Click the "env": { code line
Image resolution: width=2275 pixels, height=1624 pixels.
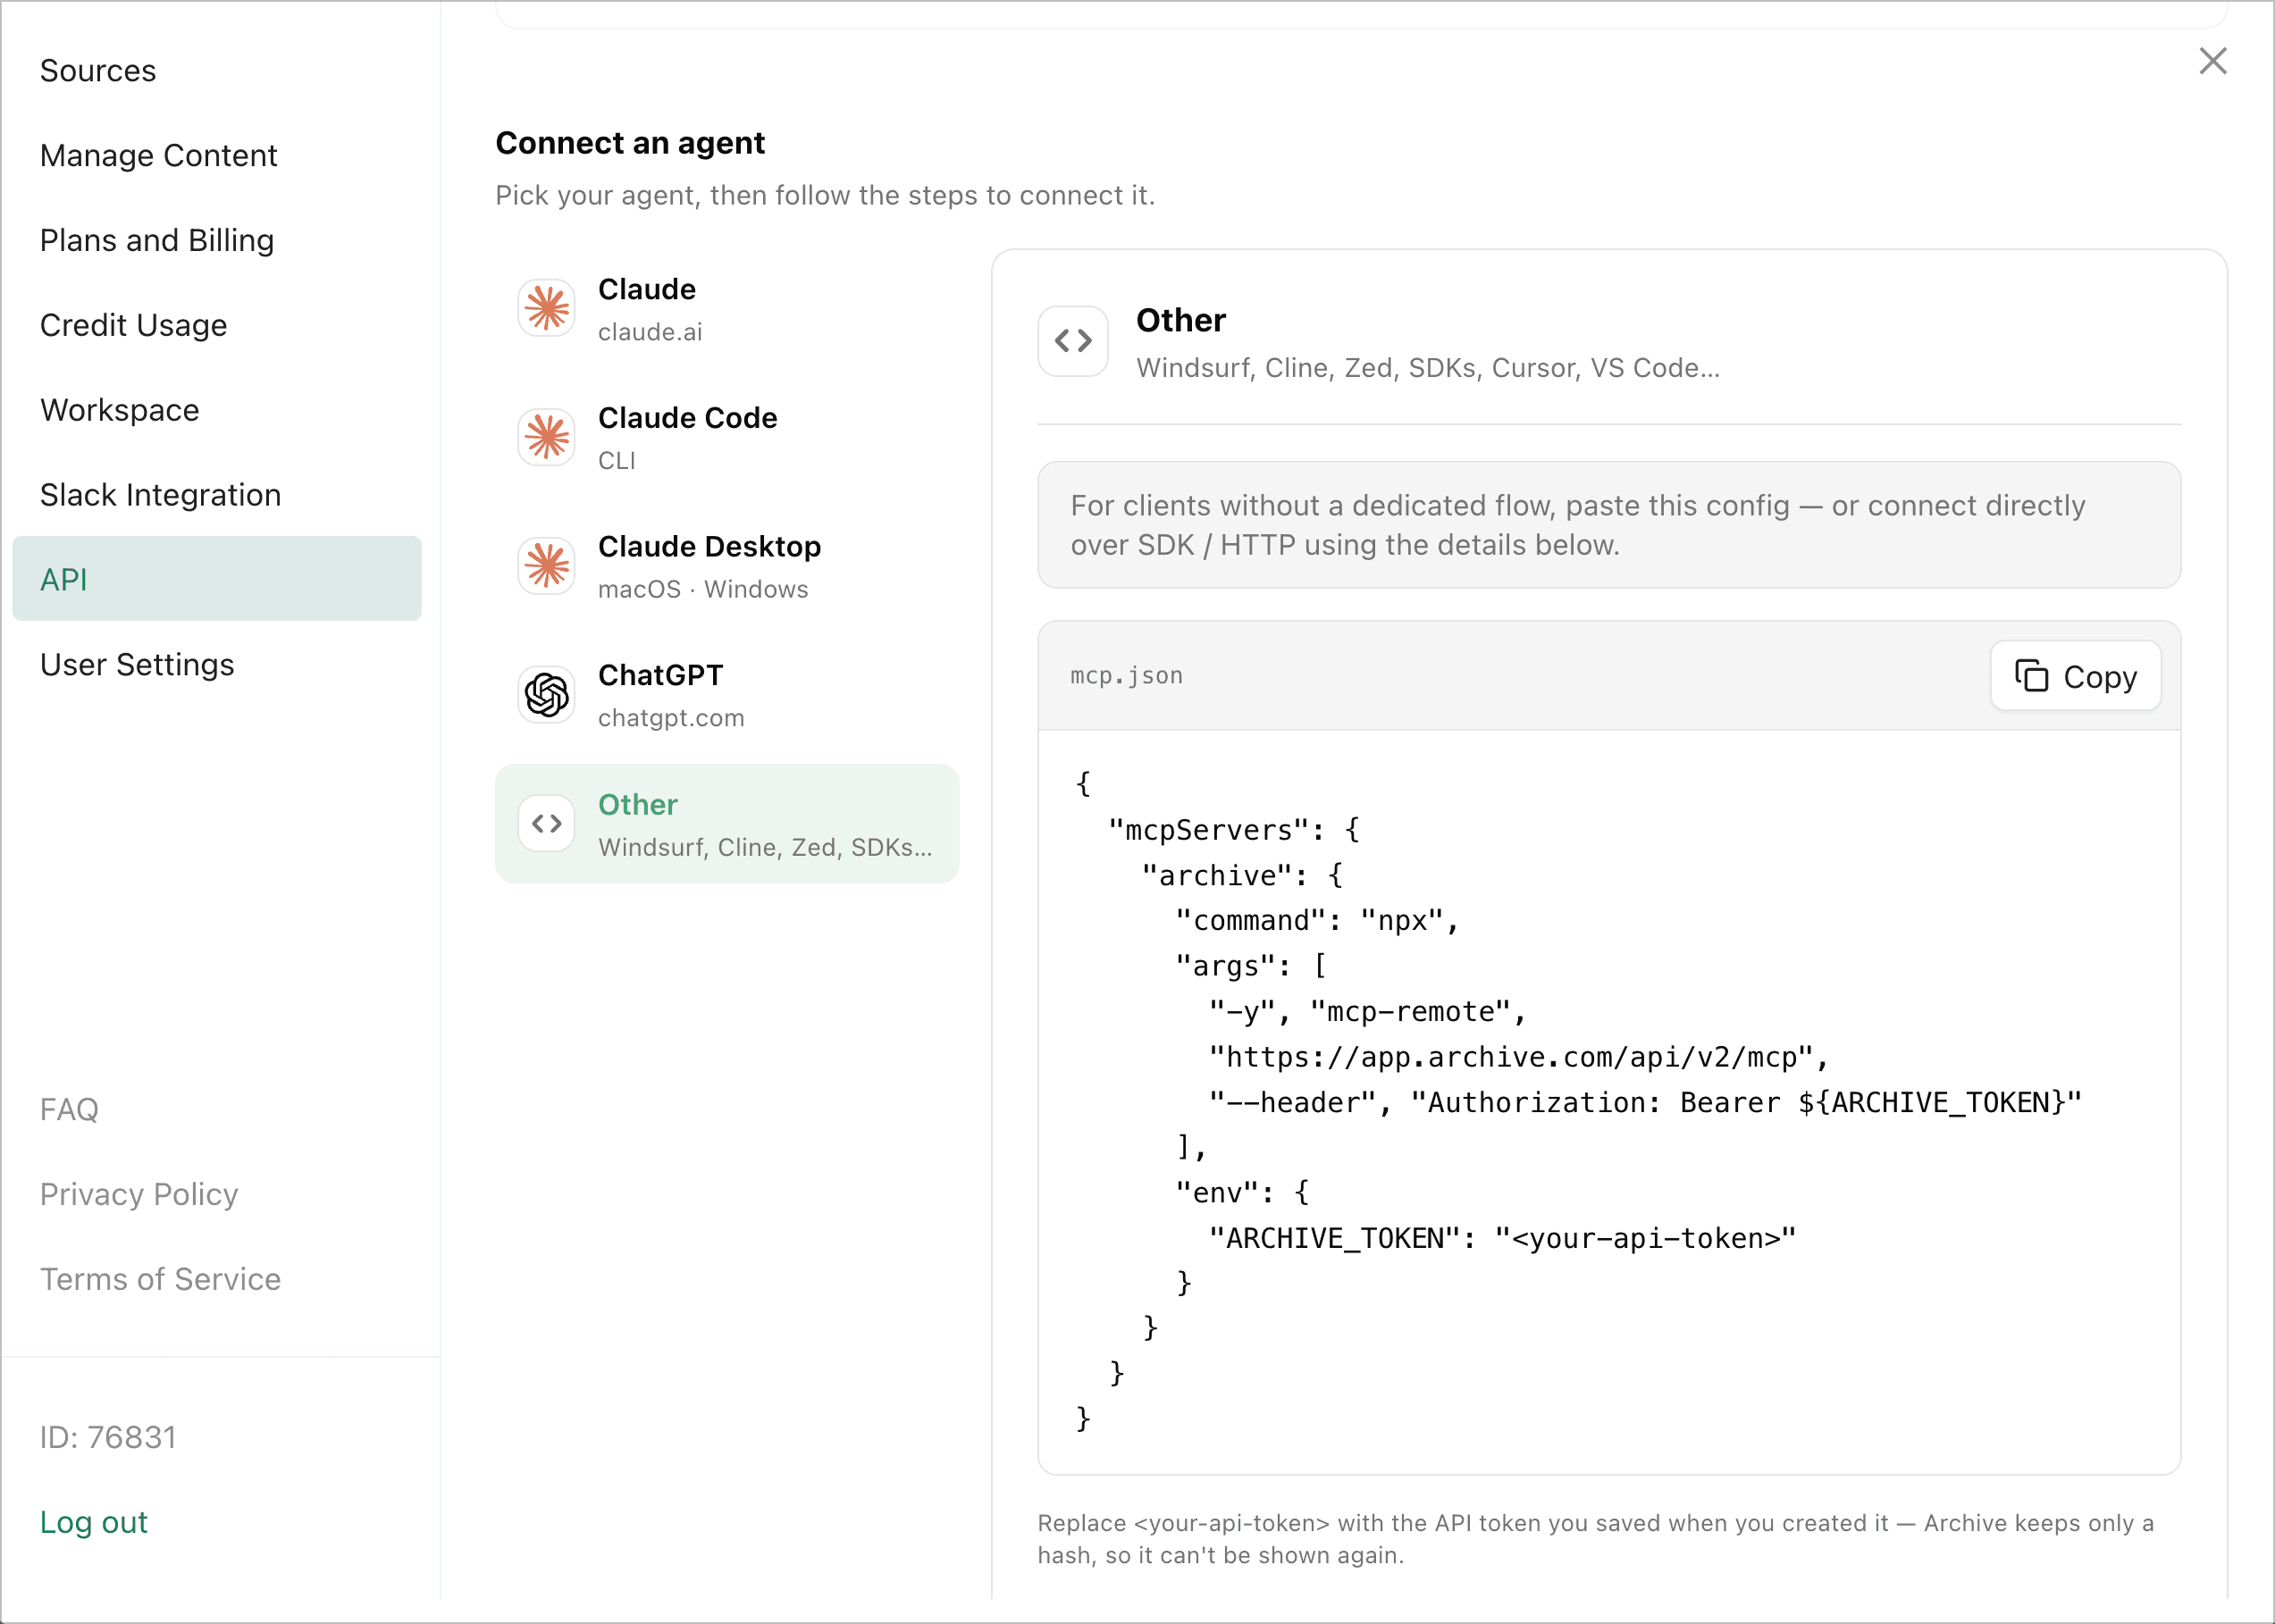[x=1243, y=1193]
